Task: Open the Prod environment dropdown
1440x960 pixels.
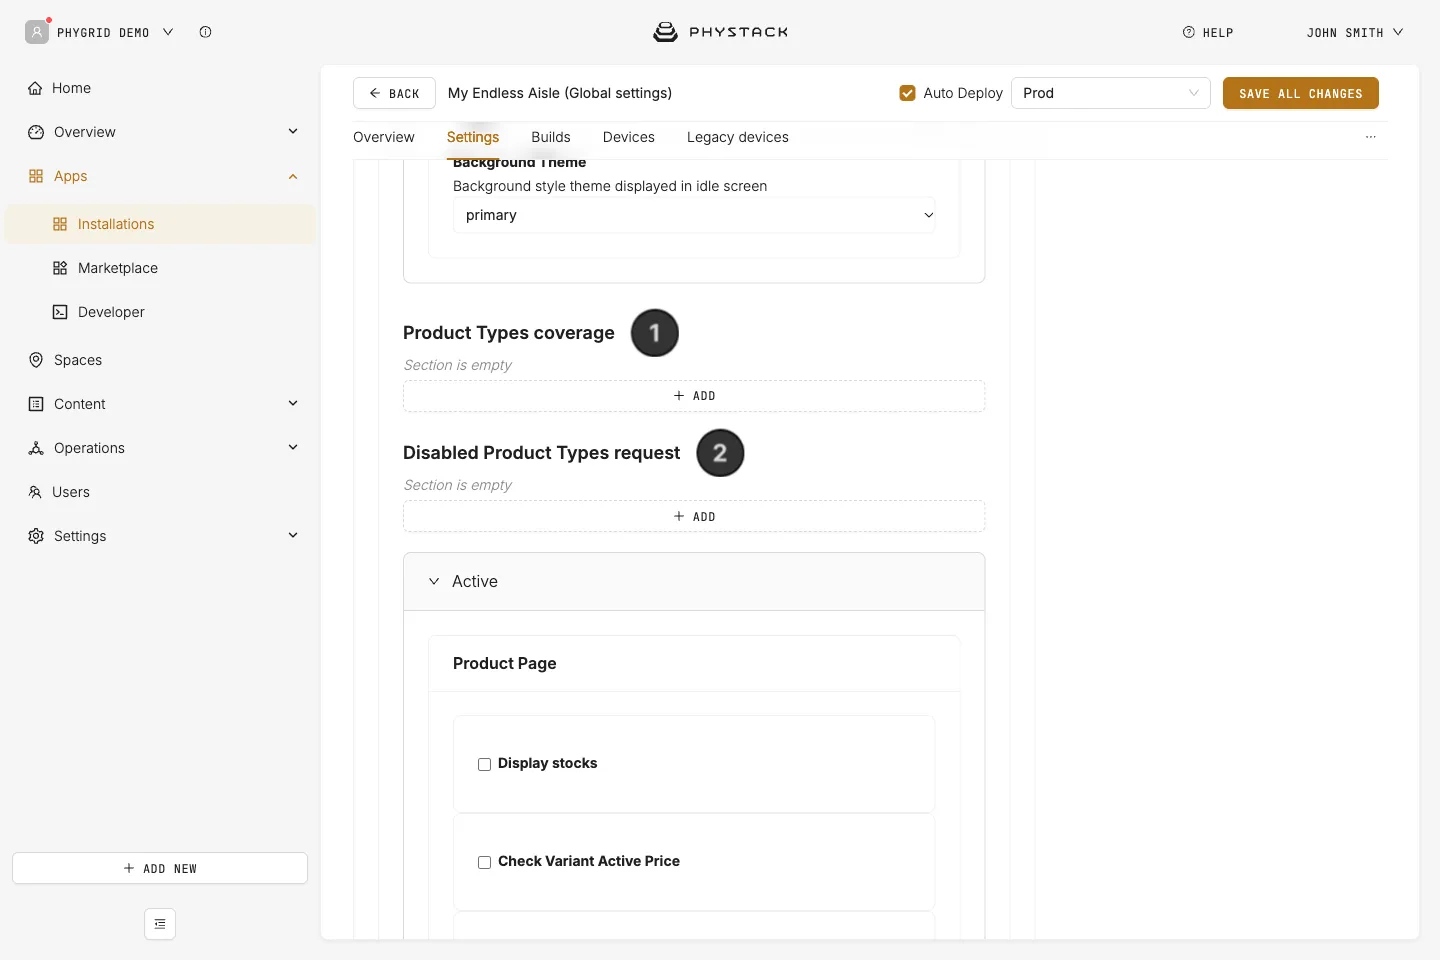Action: (1111, 93)
